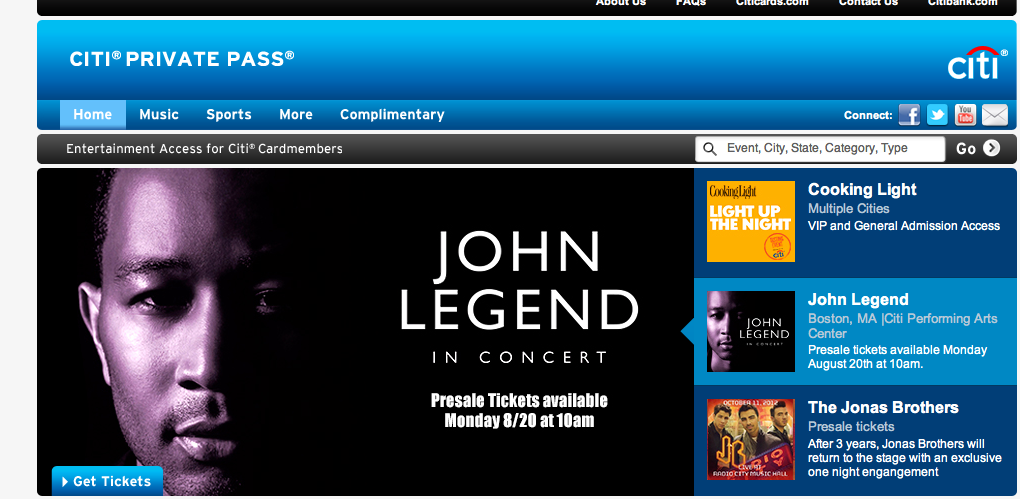The image size is (1020, 499).
Task: Click the event search input field
Action: pyautogui.click(x=820, y=149)
